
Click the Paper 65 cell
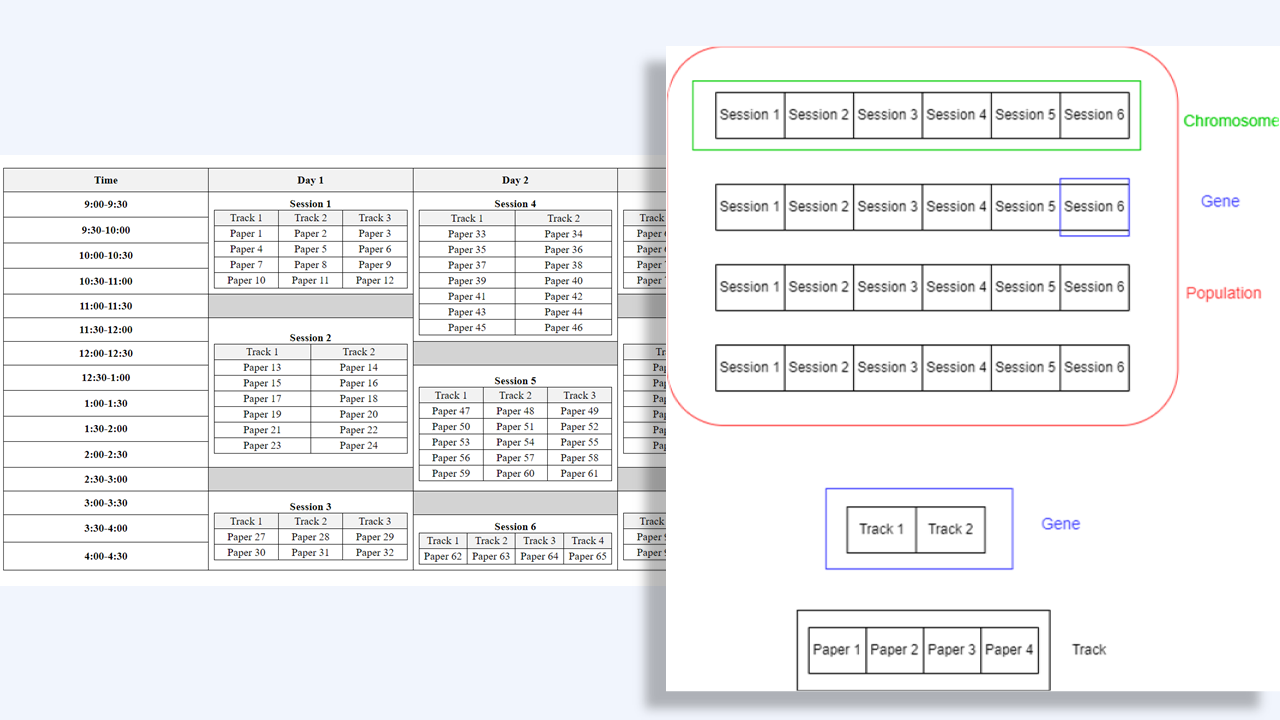click(x=587, y=557)
